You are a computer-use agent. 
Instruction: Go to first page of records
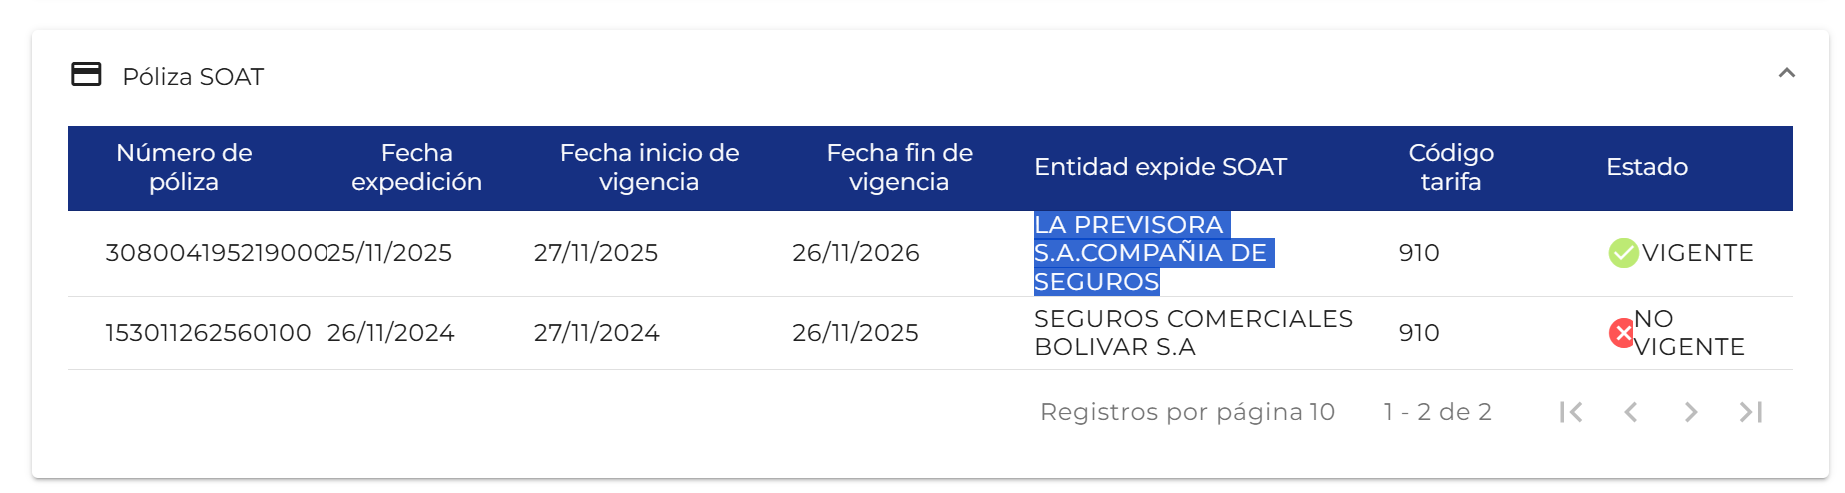click(1571, 412)
